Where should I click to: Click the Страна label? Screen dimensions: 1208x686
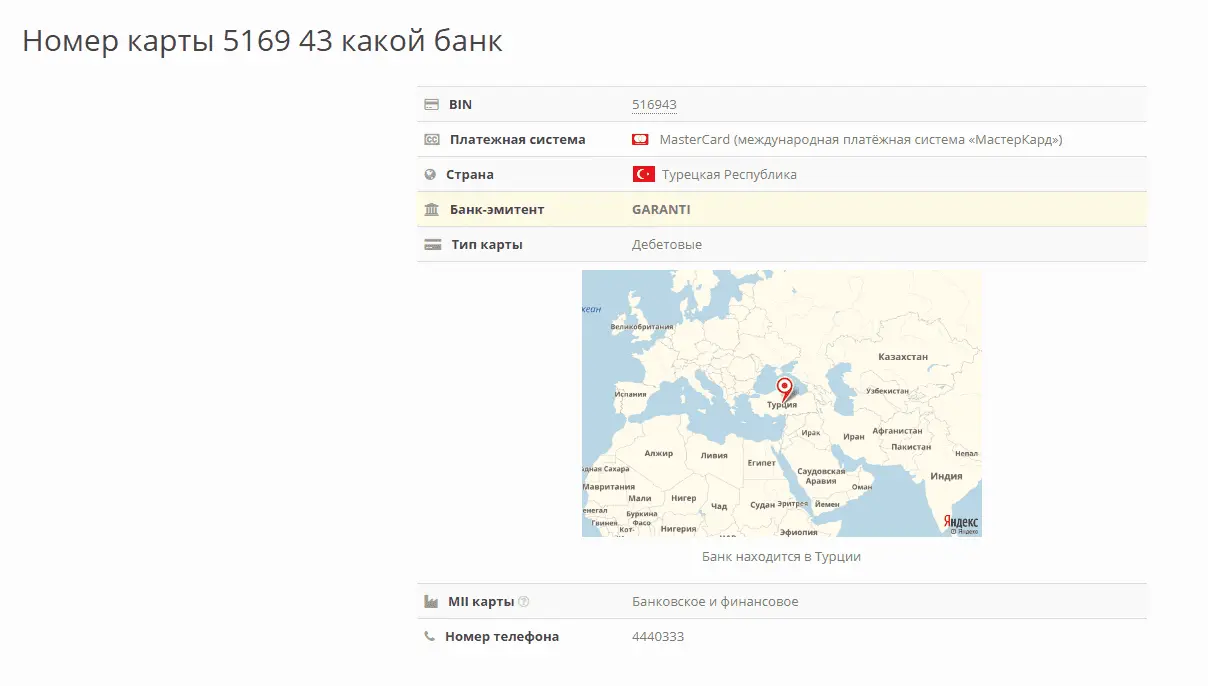click(470, 174)
